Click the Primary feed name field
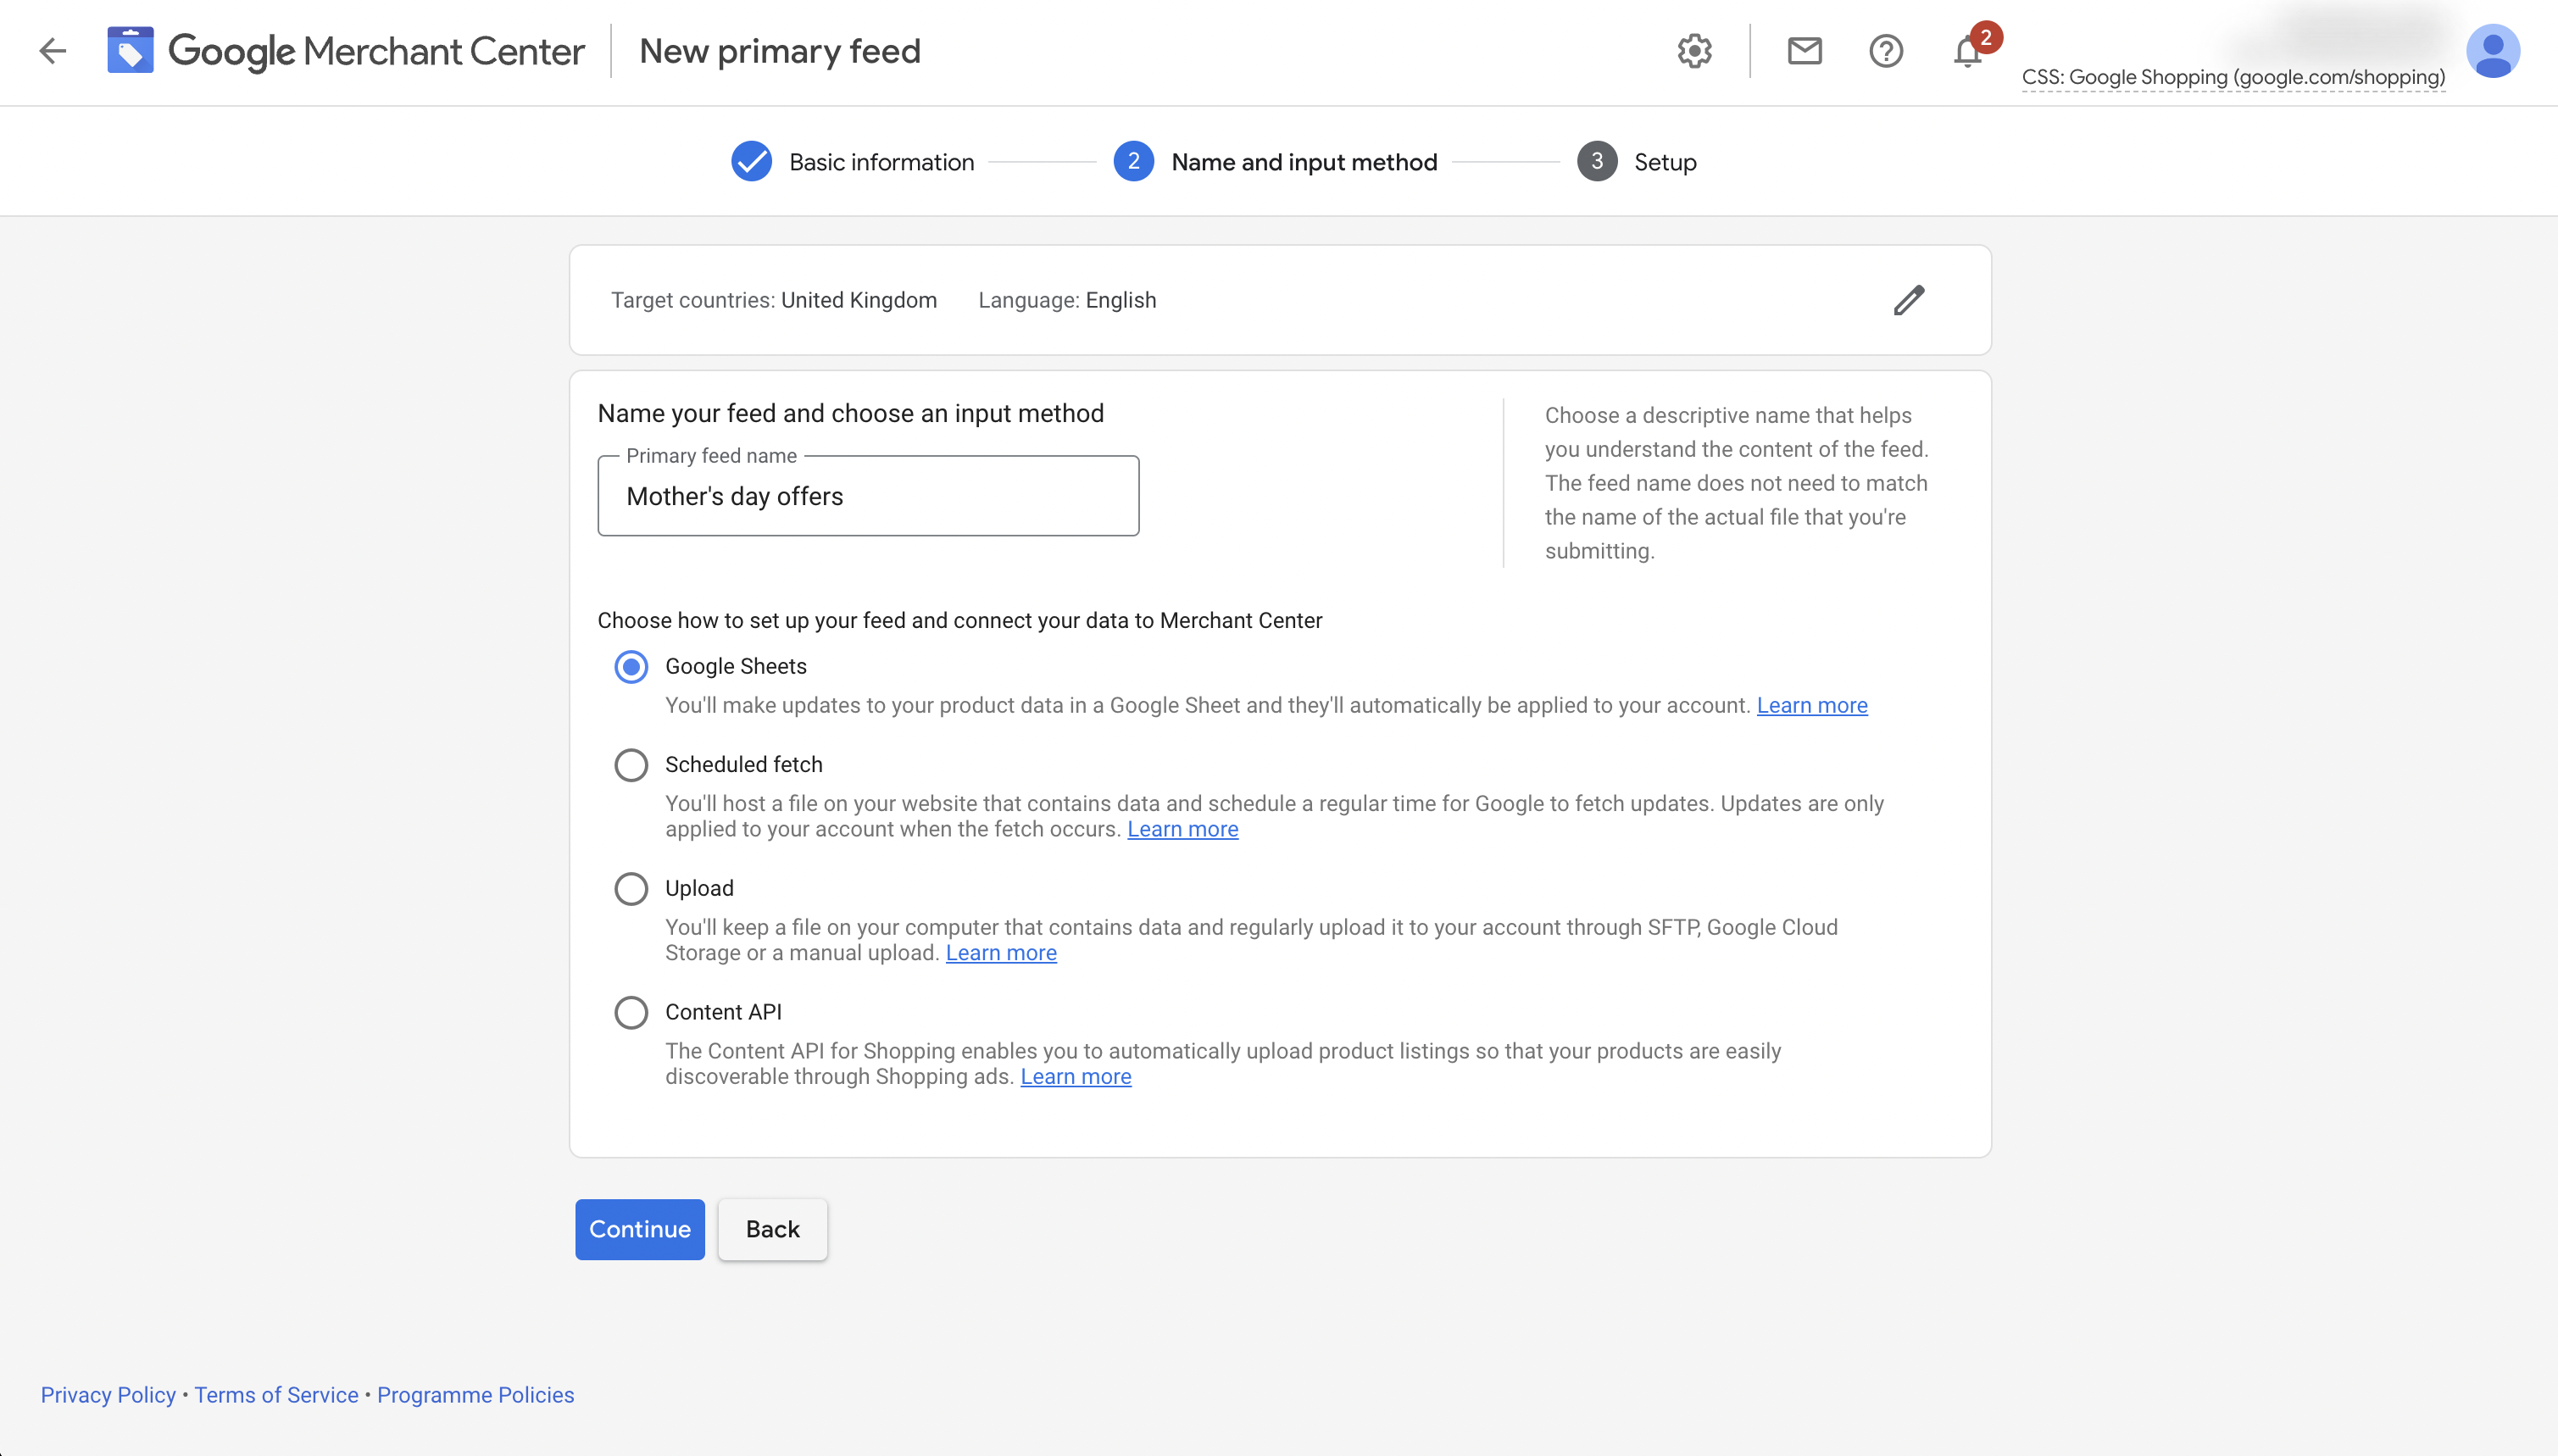Viewport: 2558px width, 1456px height. (x=866, y=495)
